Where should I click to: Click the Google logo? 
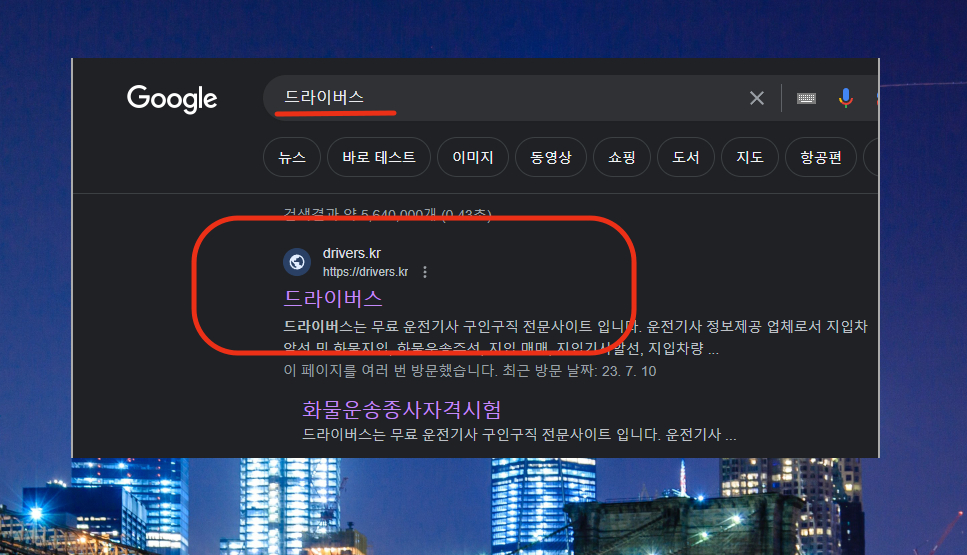pyautogui.click(x=172, y=99)
